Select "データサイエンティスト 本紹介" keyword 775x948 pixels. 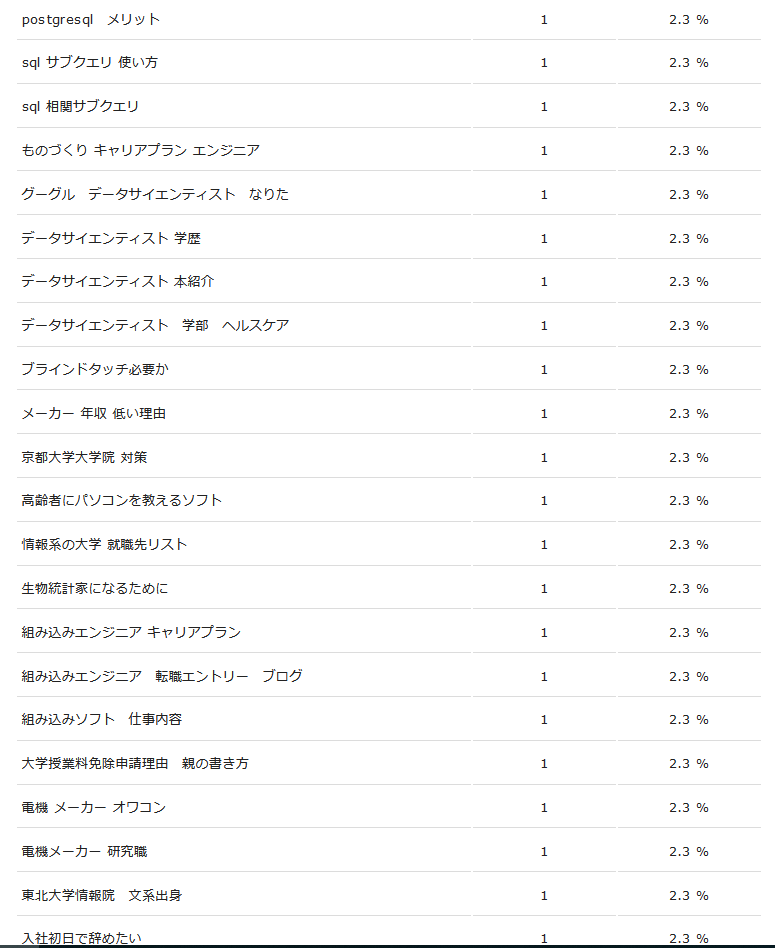pos(118,281)
